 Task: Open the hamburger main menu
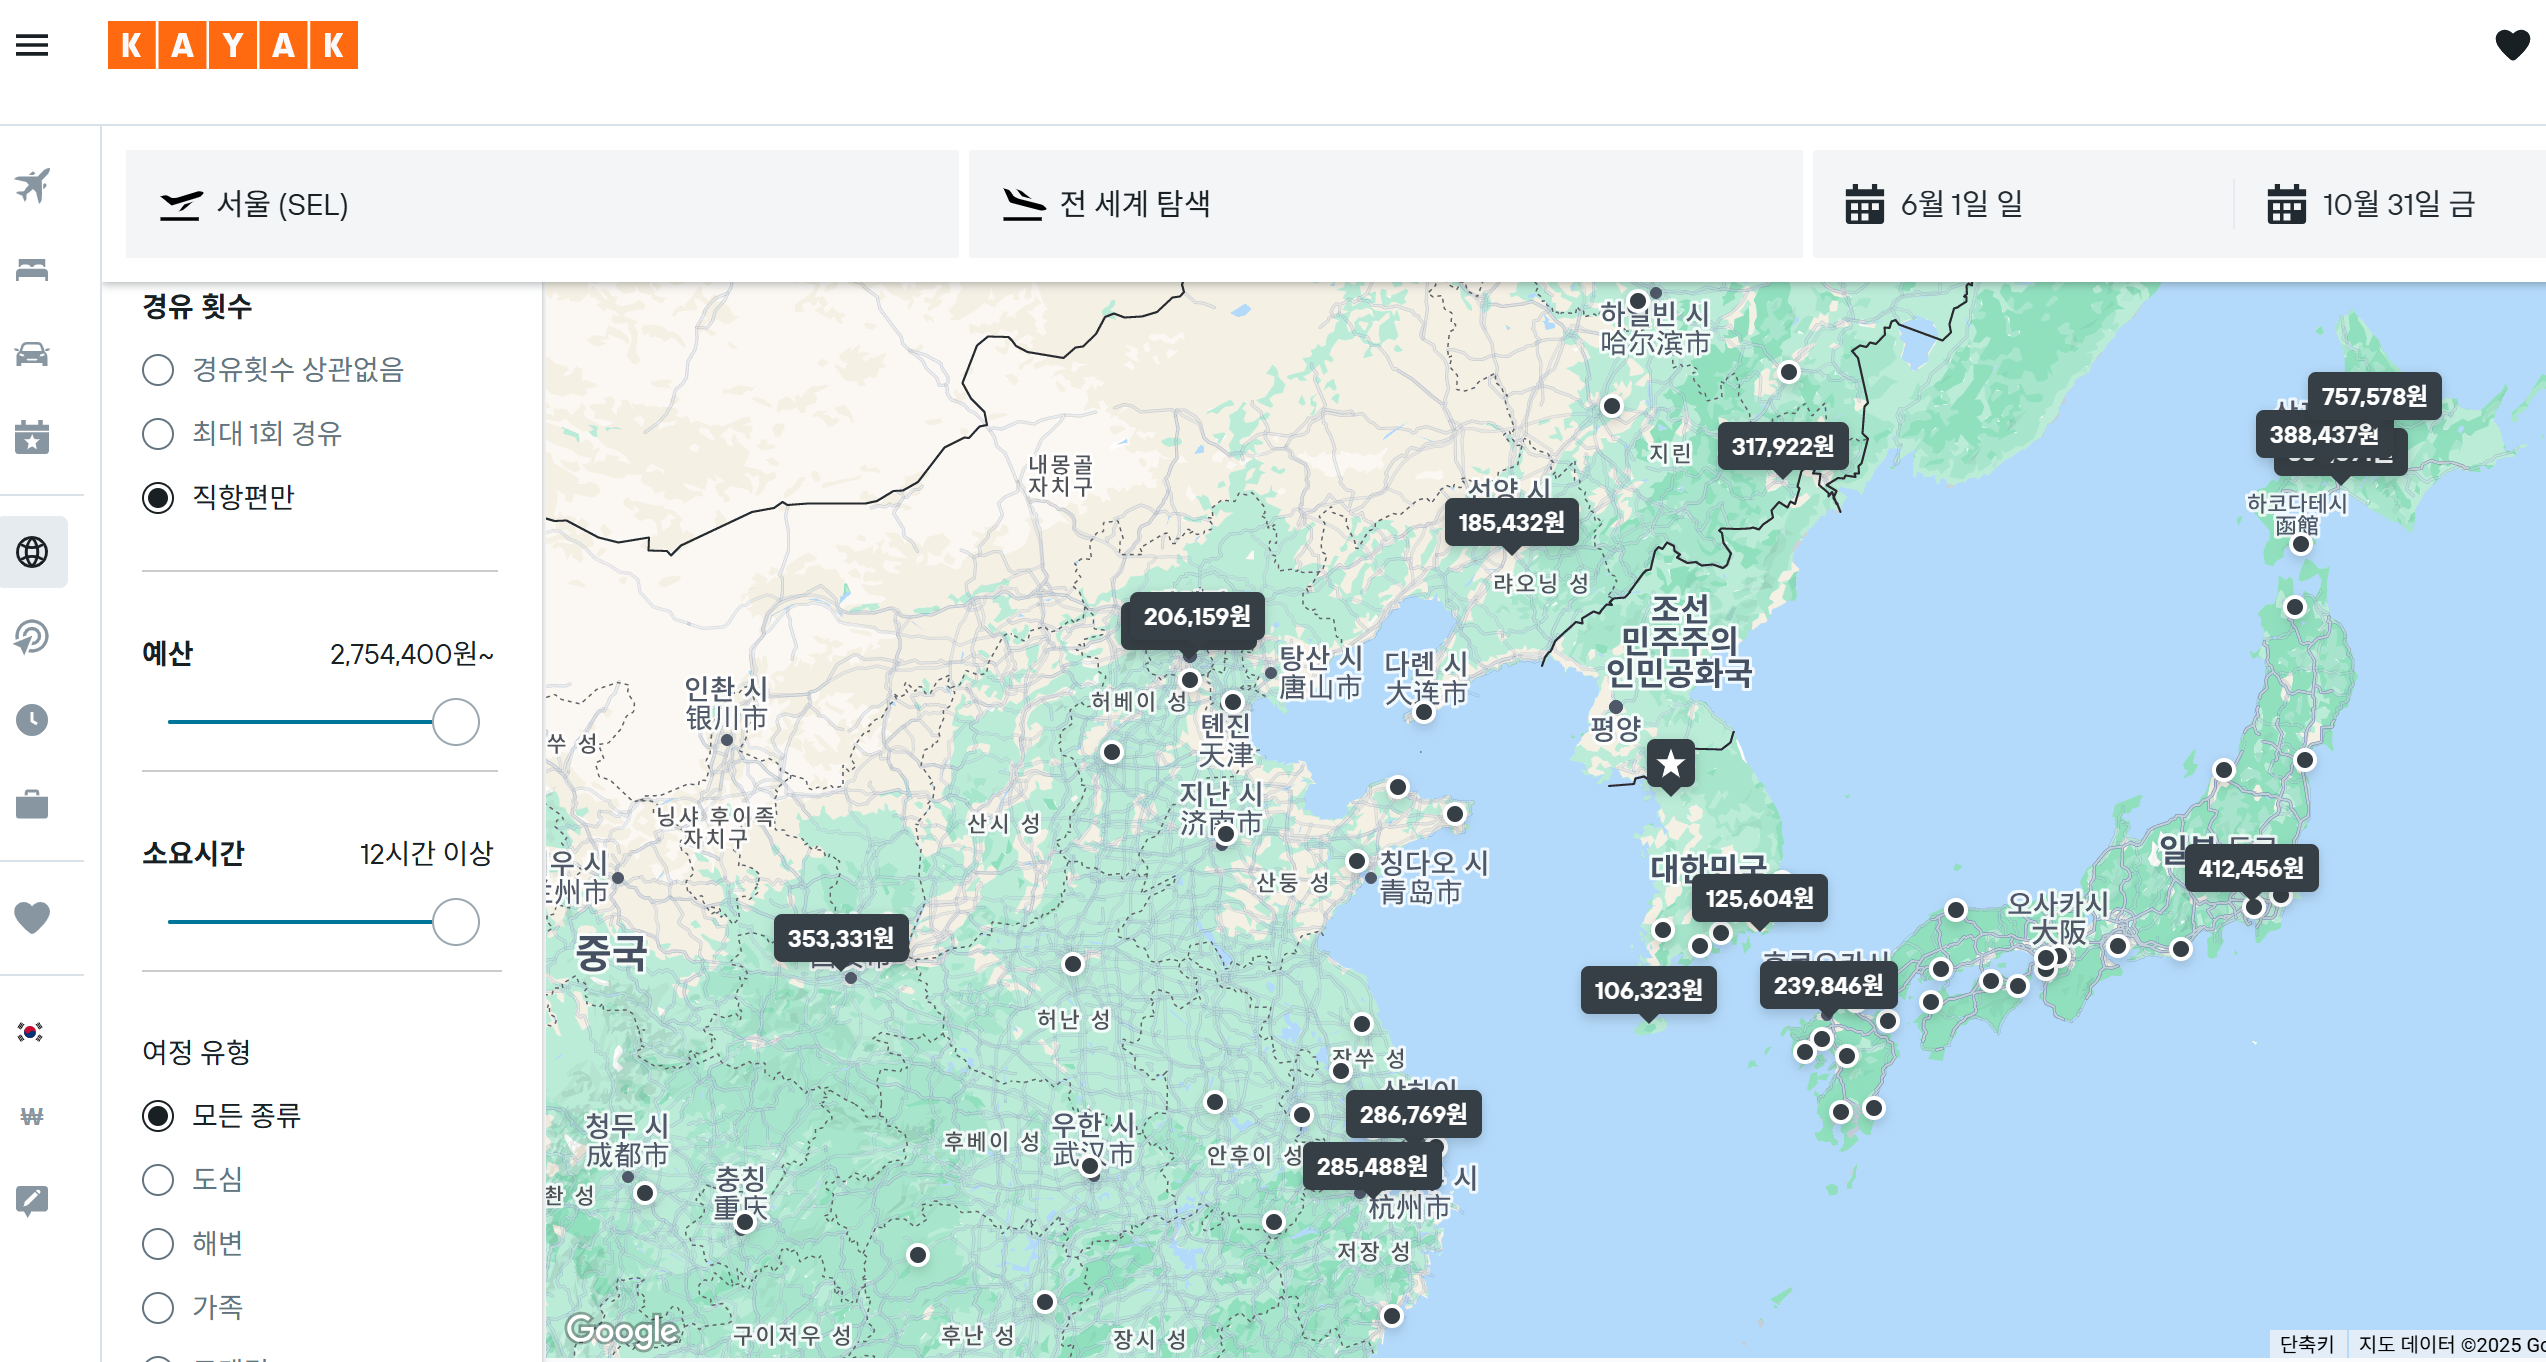click(32, 45)
